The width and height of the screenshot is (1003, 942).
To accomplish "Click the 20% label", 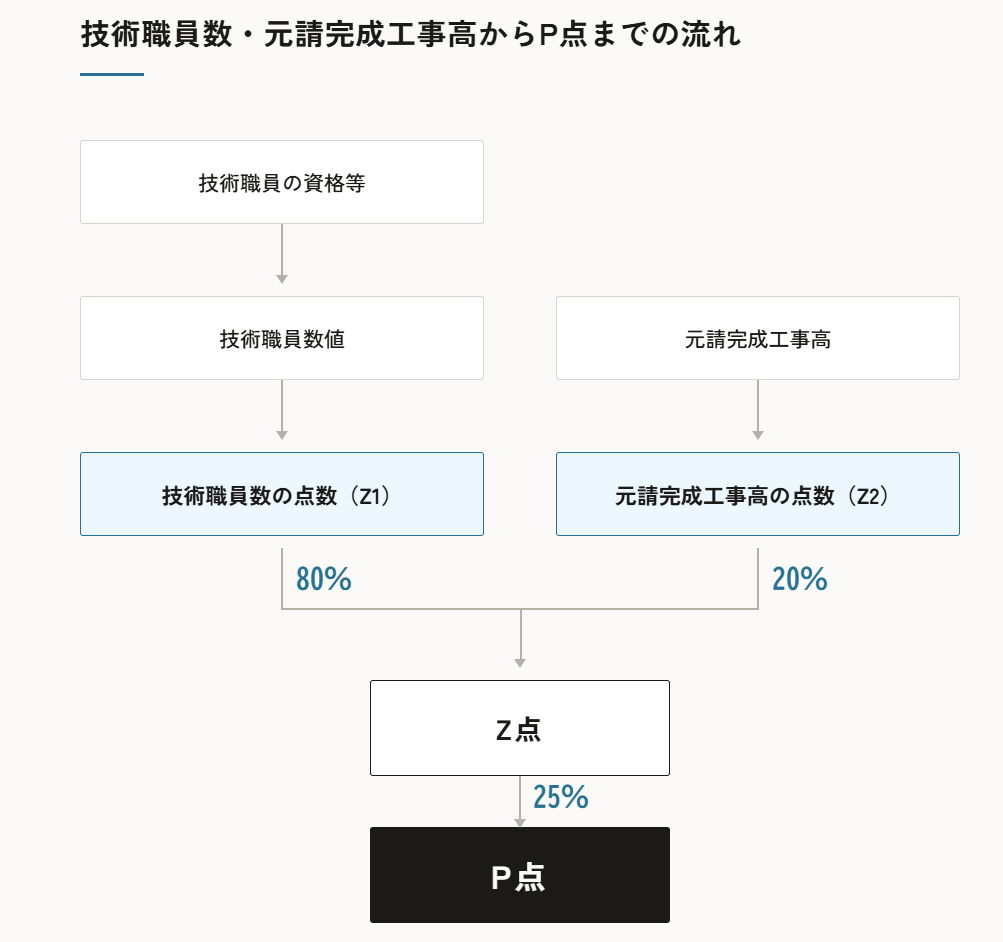I will [x=800, y=579].
